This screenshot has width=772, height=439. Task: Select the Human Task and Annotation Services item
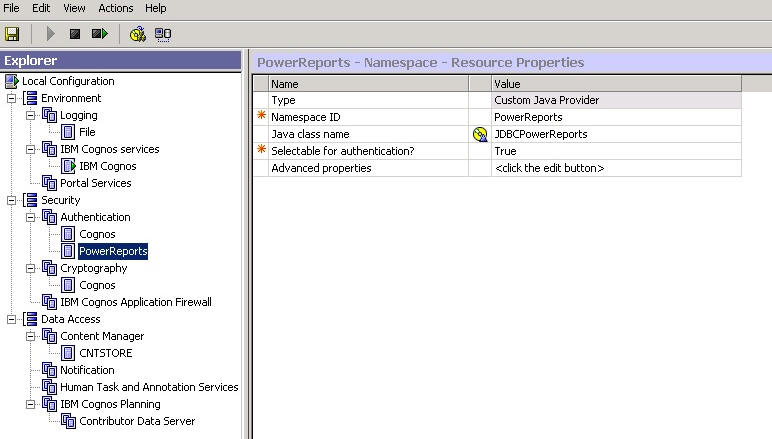[x=149, y=387]
